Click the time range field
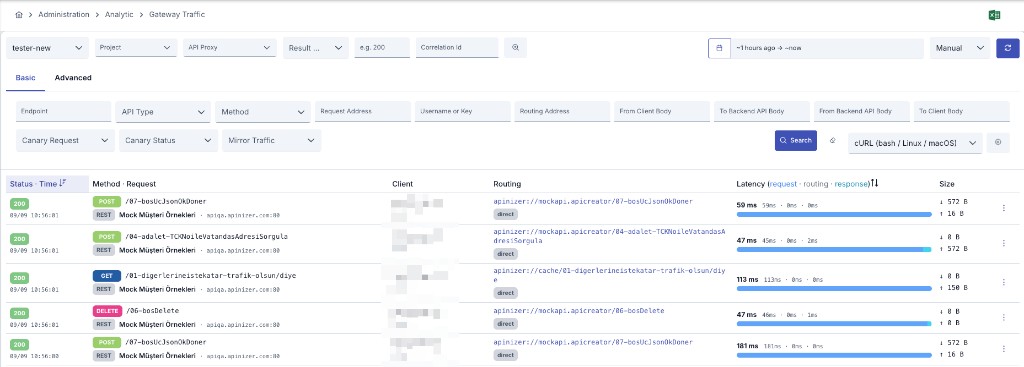This screenshot has height=367, width=1024. (x=827, y=48)
